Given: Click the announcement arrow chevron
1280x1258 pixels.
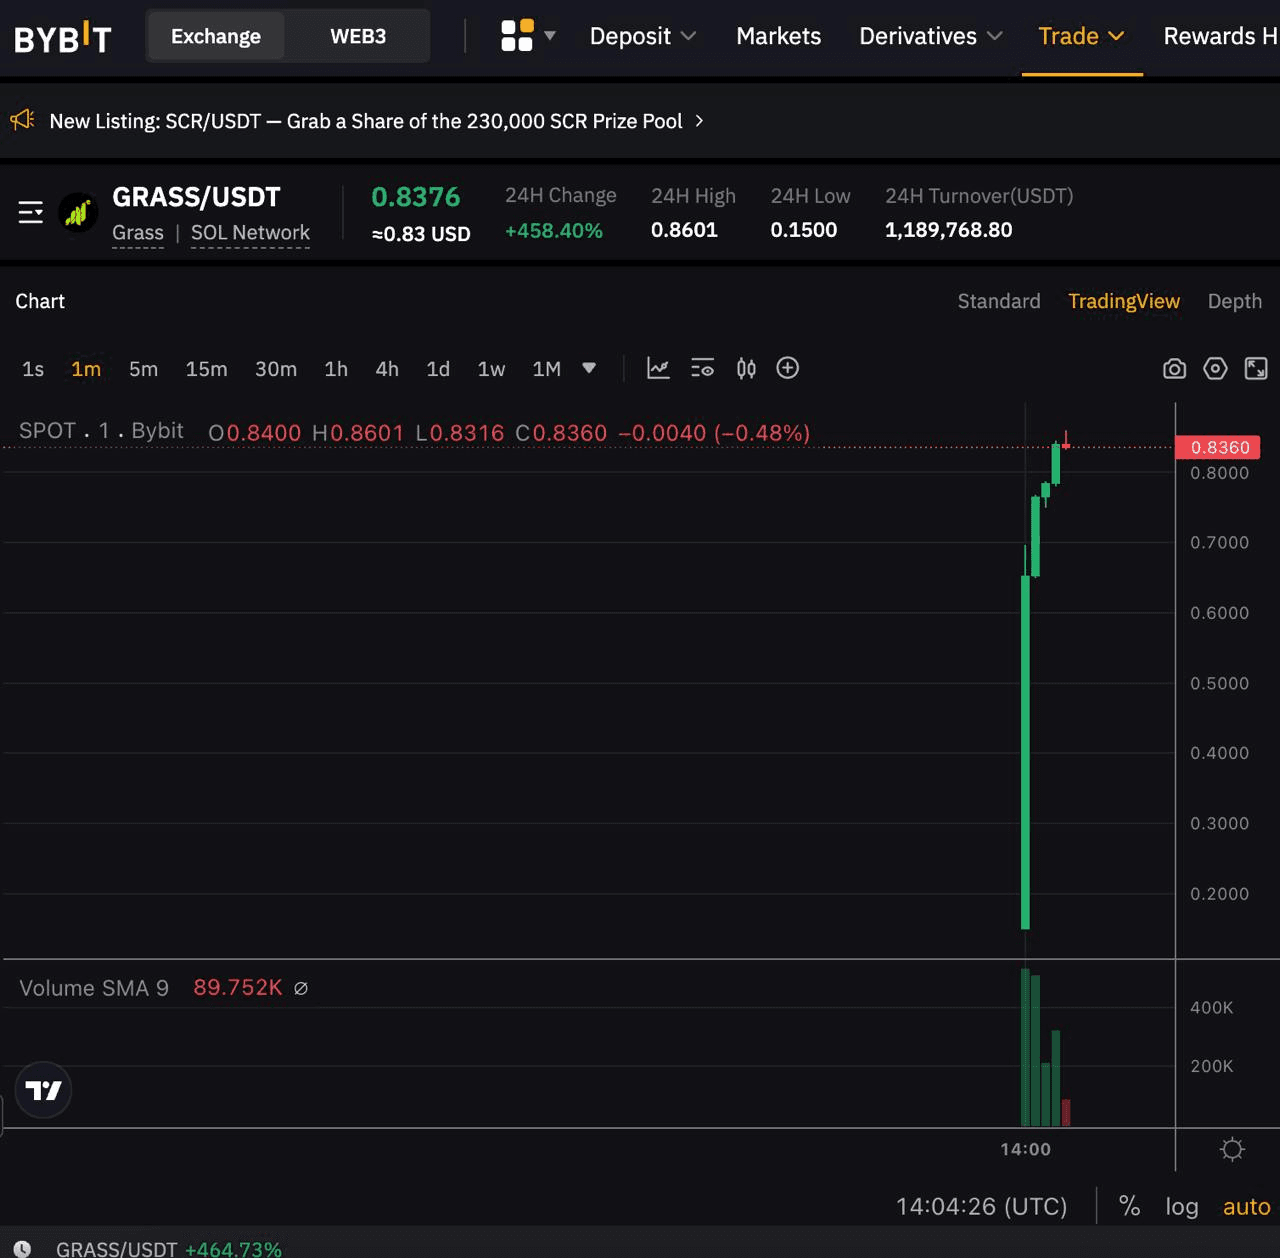Looking at the screenshot, I should (x=699, y=121).
